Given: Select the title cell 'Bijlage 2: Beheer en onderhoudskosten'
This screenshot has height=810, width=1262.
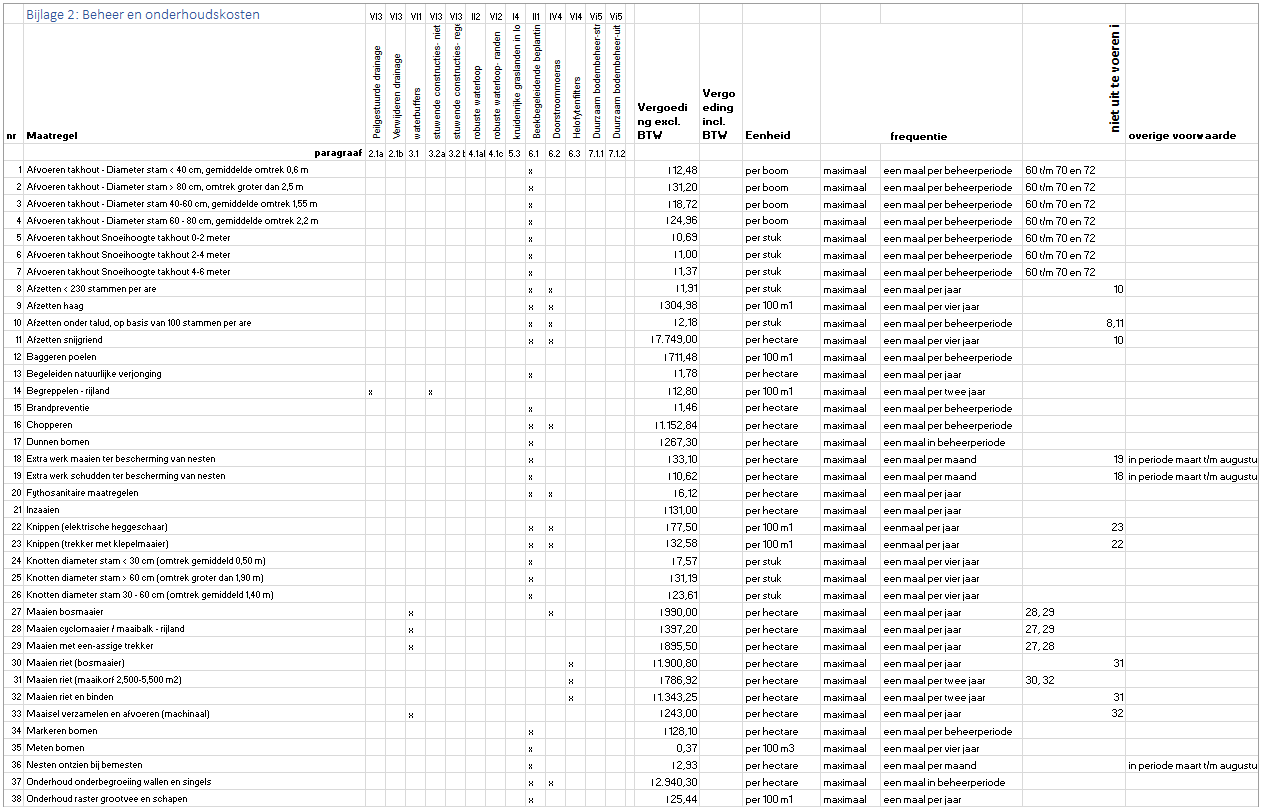Looking at the screenshot, I should [143, 15].
